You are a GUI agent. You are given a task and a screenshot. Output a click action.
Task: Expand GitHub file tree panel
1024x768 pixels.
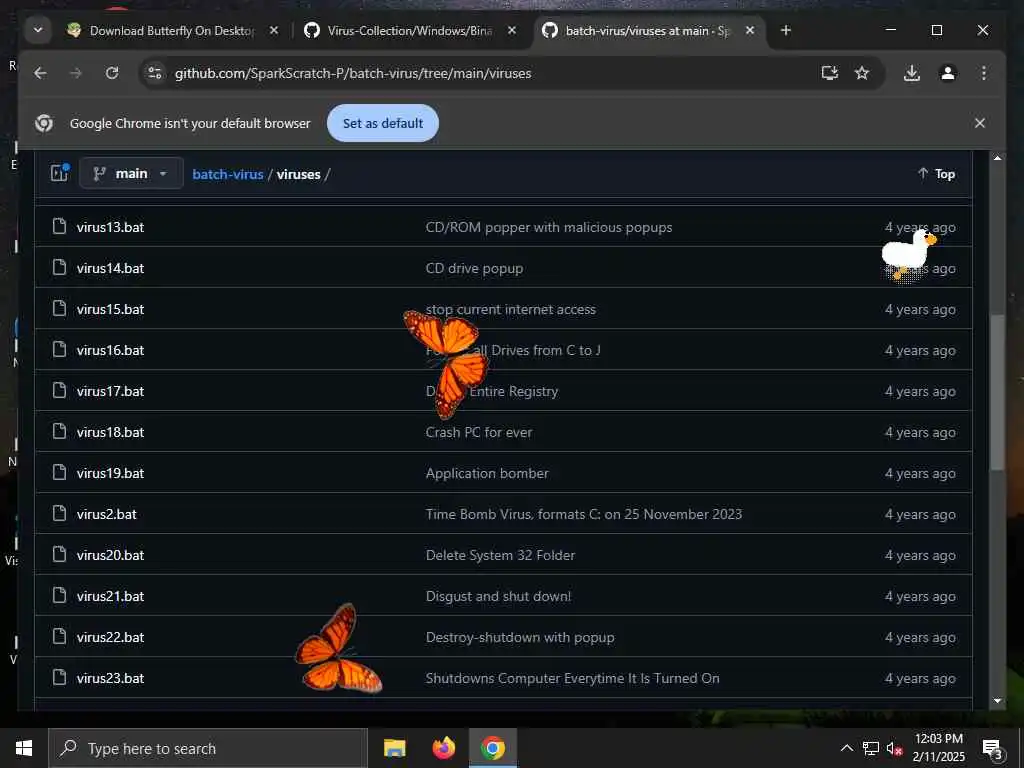tap(59, 173)
